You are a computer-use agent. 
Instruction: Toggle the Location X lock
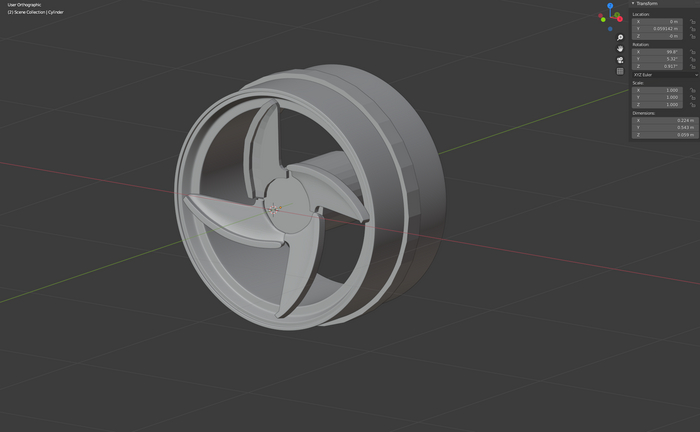(x=693, y=22)
